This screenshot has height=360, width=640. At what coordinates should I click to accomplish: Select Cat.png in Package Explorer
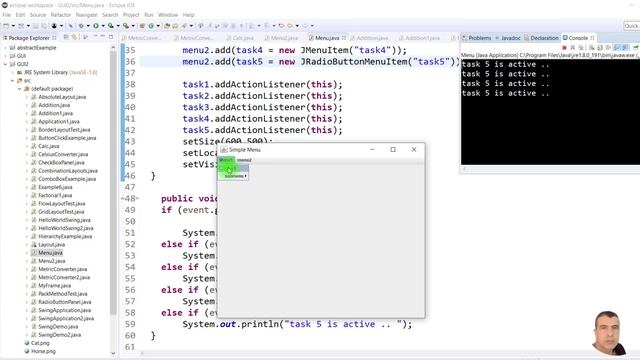[x=40, y=343]
